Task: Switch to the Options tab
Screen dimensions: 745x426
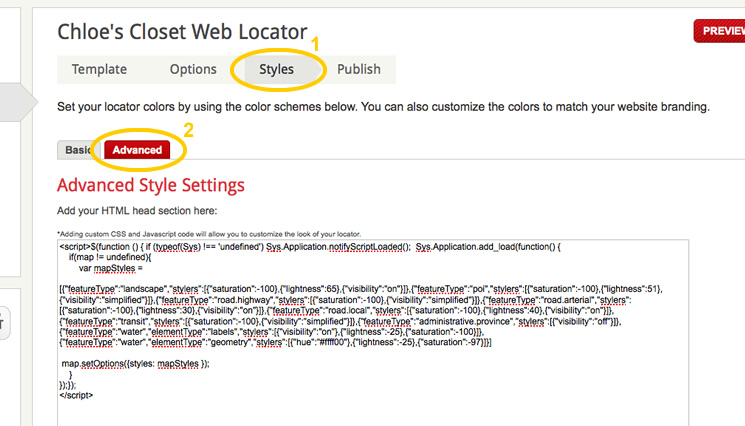Action: pyautogui.click(x=193, y=69)
